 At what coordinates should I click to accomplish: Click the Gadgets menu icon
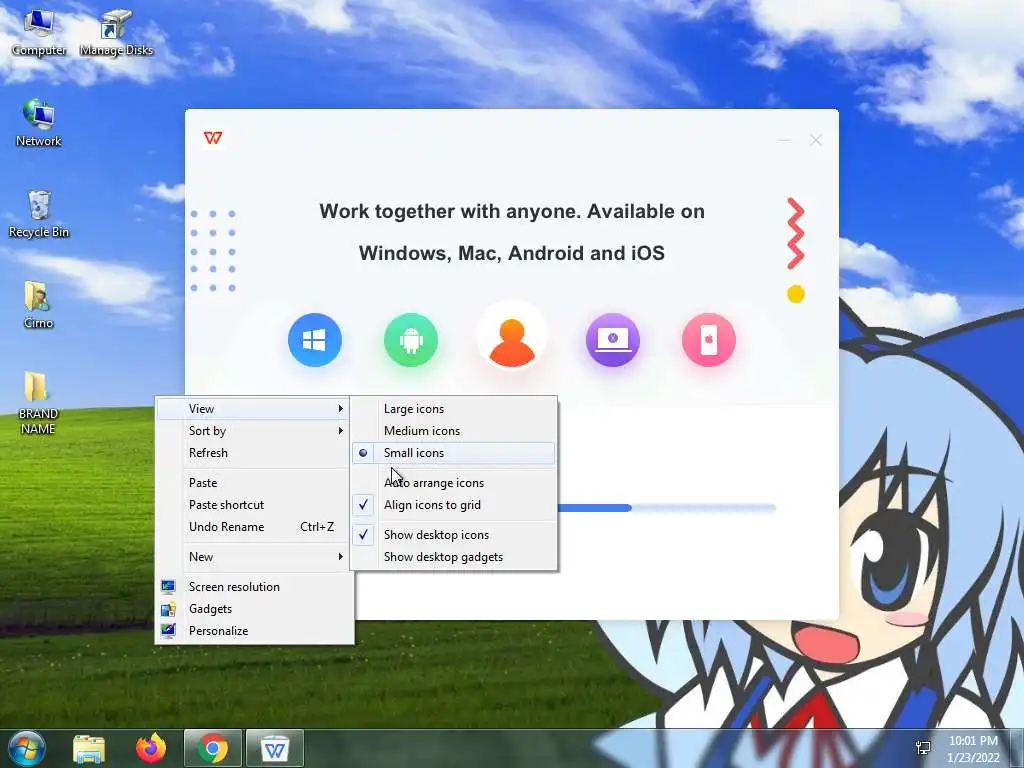[x=168, y=609]
